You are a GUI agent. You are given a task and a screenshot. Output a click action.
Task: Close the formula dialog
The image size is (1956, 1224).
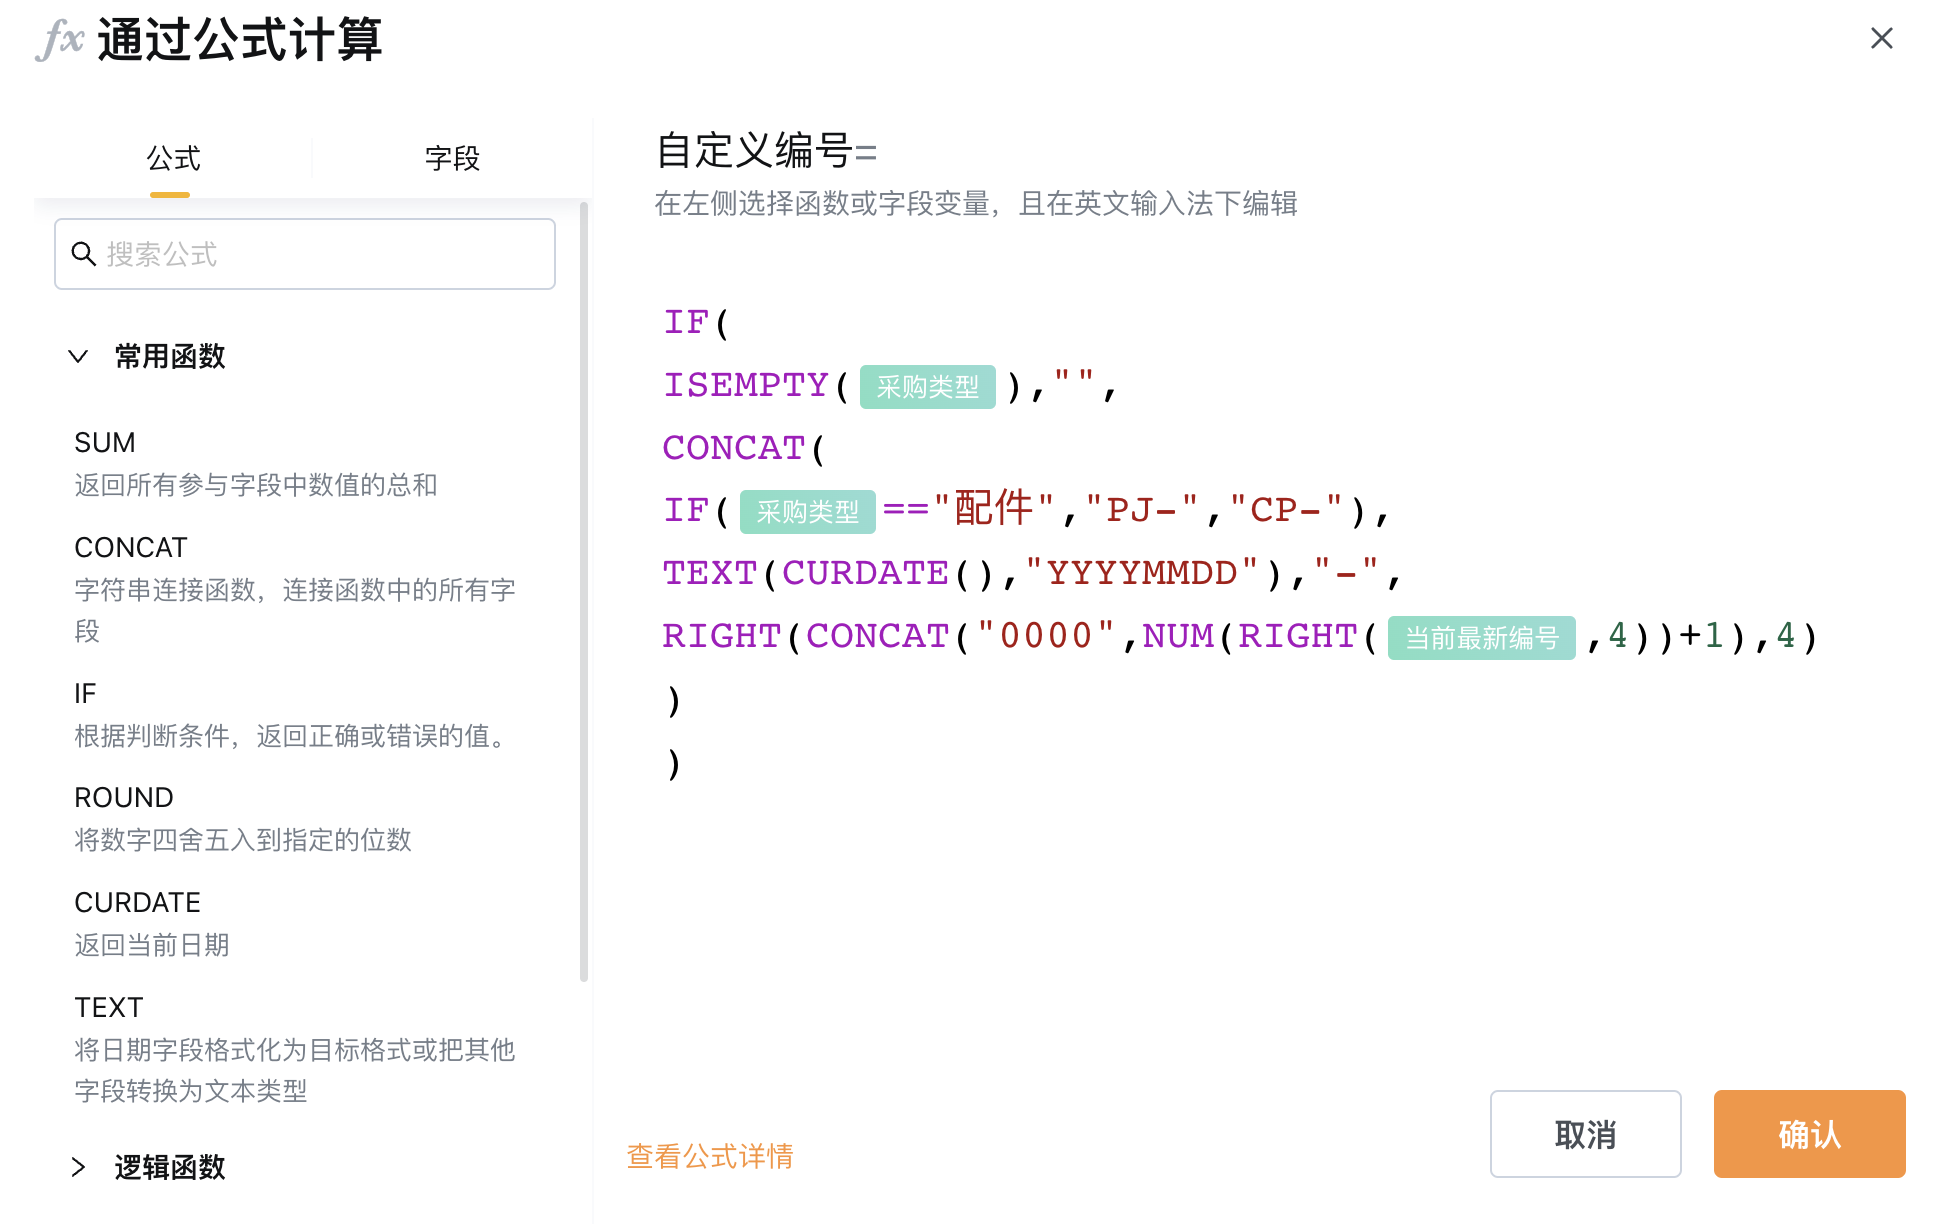[1881, 38]
